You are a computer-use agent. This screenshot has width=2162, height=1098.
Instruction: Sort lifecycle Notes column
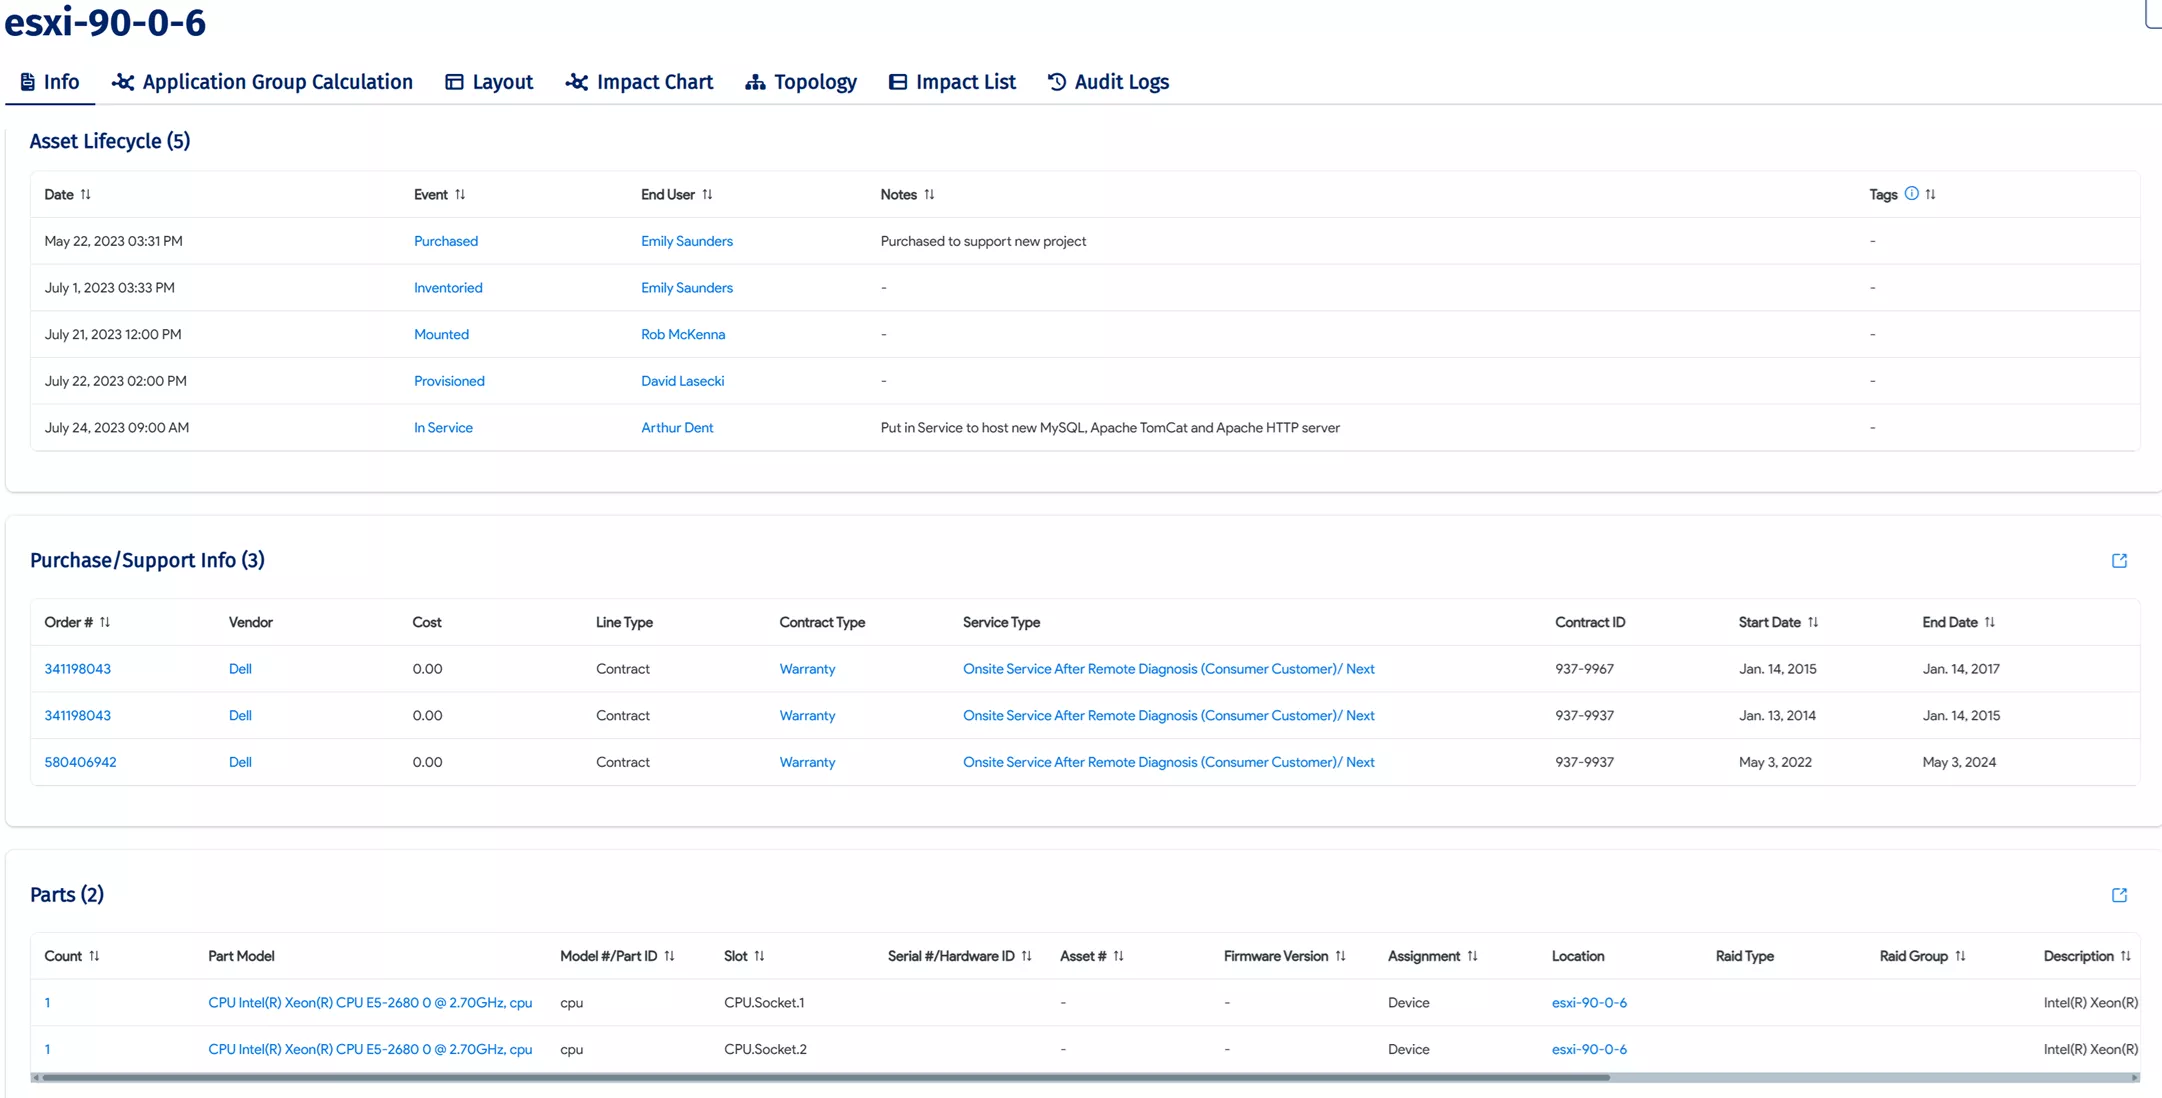tap(929, 195)
